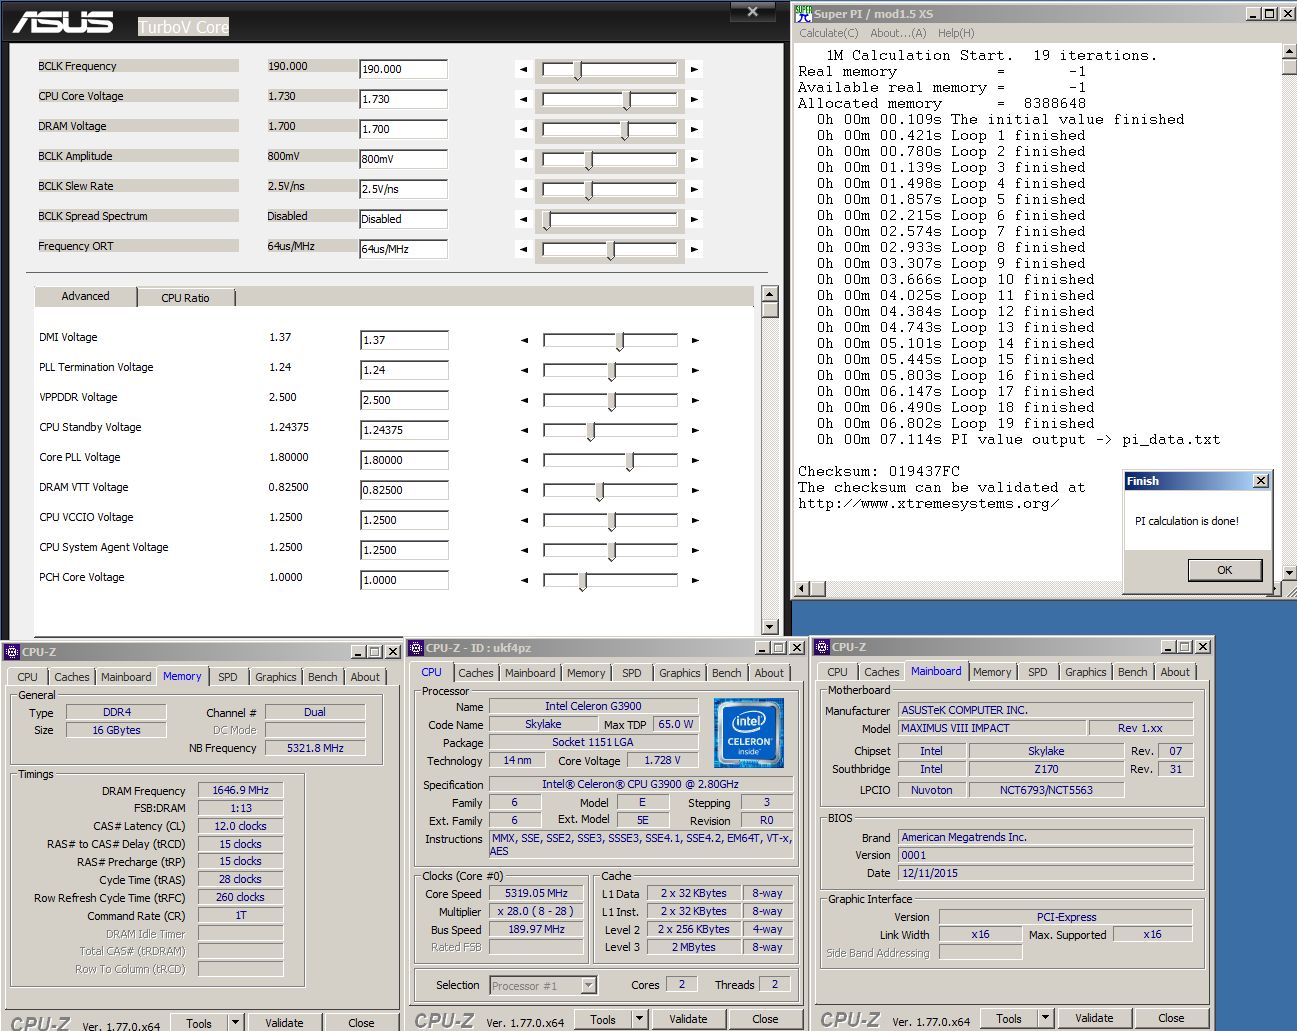Click right arrow for BCLK Spread Spectrum

(x=694, y=220)
